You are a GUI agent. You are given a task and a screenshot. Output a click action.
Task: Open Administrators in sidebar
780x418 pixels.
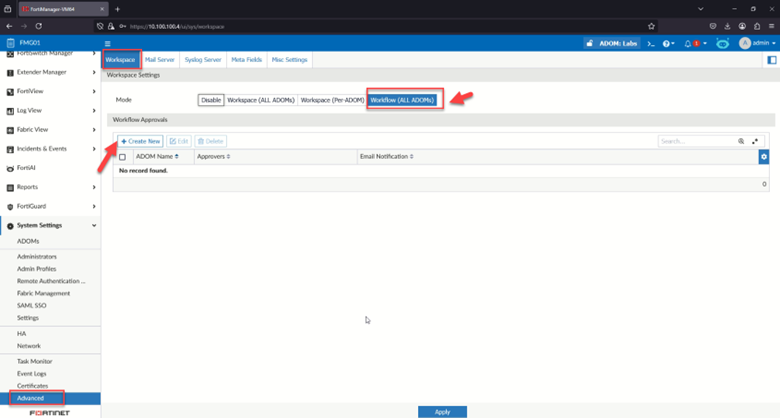click(x=37, y=257)
